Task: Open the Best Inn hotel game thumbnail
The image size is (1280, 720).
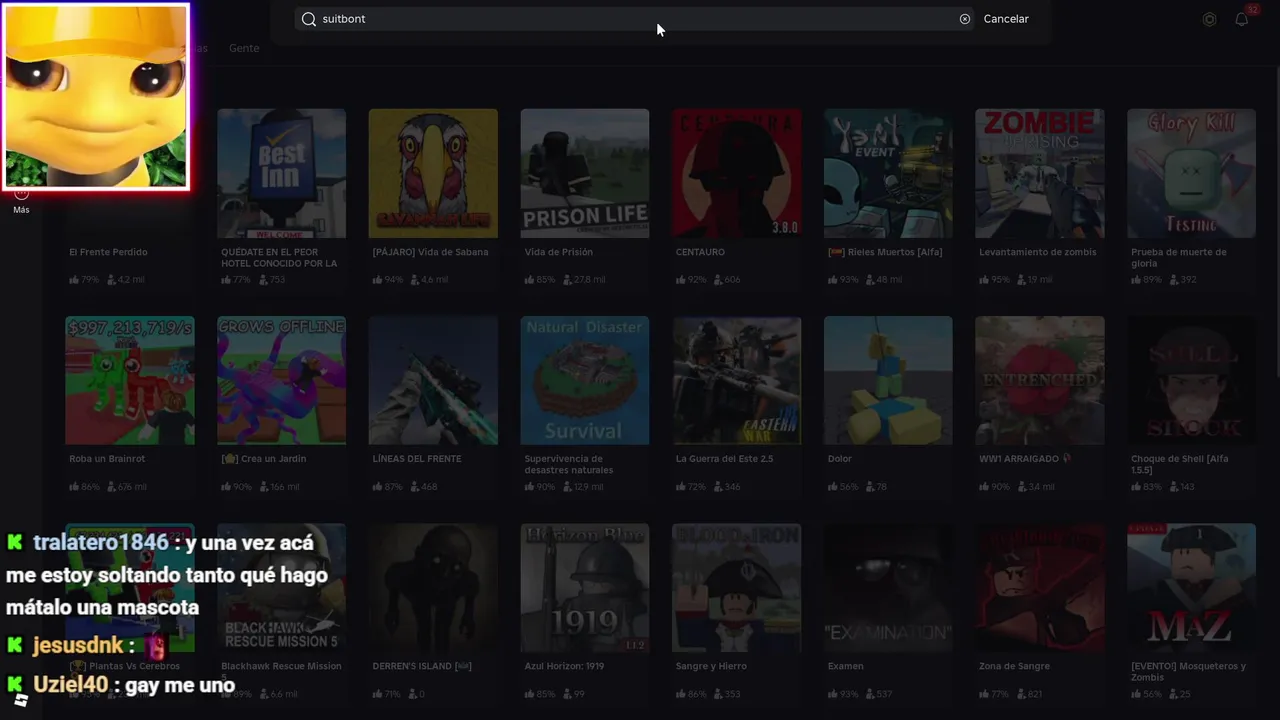Action: [281, 173]
